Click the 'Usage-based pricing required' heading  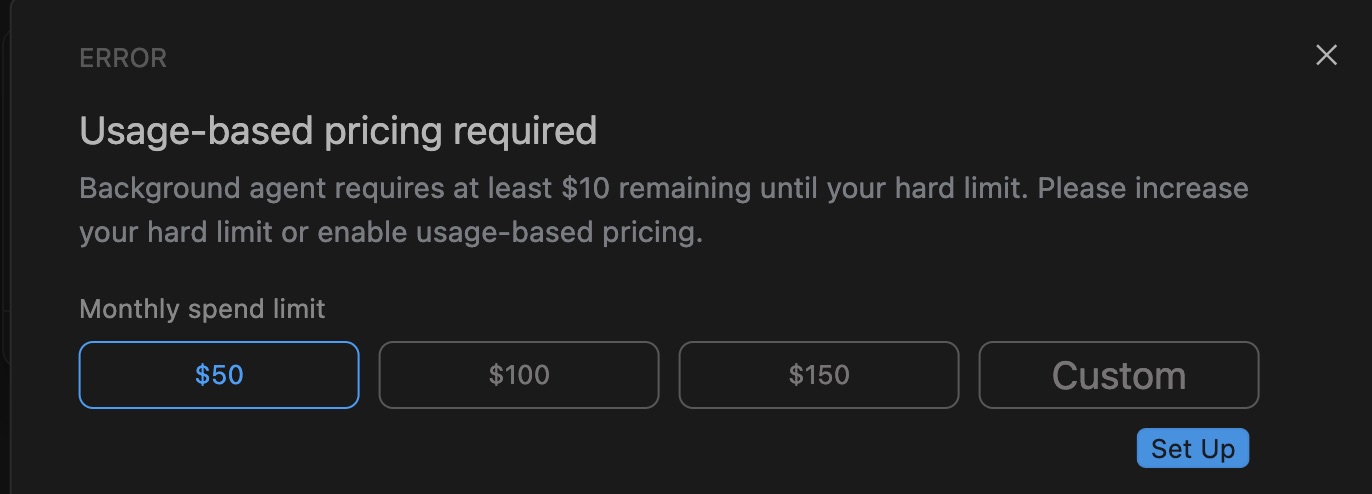tap(338, 131)
